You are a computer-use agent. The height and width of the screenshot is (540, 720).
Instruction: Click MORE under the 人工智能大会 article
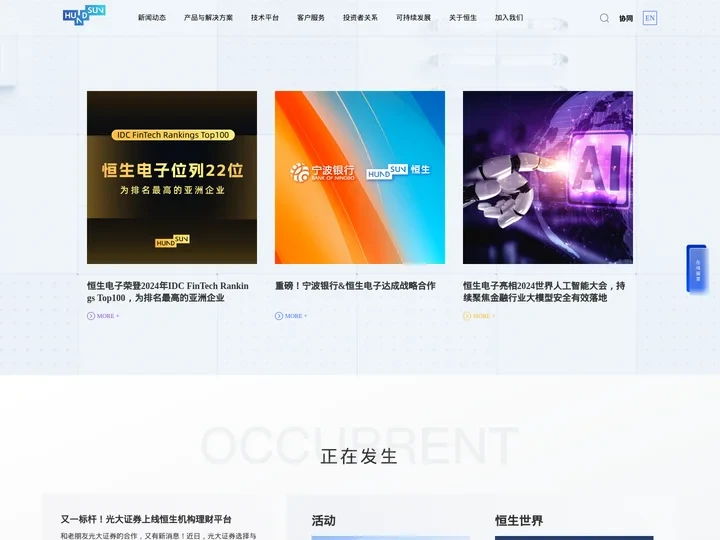click(484, 316)
